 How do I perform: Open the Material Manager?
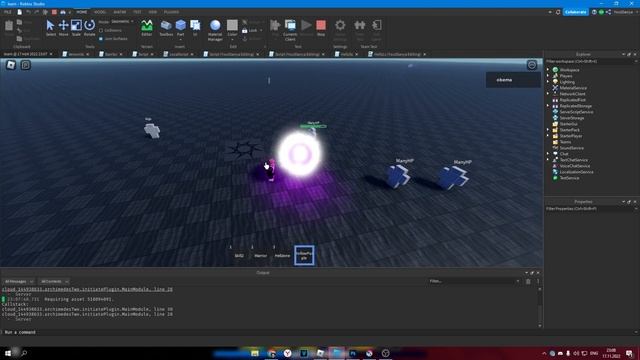coord(215,30)
